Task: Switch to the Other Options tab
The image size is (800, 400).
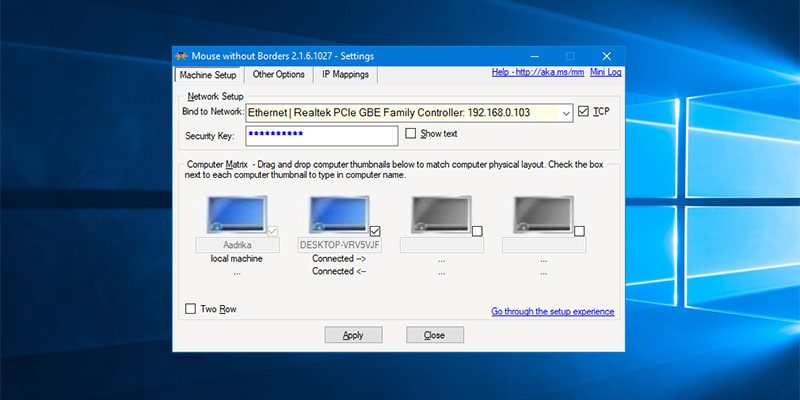Action: tap(279, 75)
